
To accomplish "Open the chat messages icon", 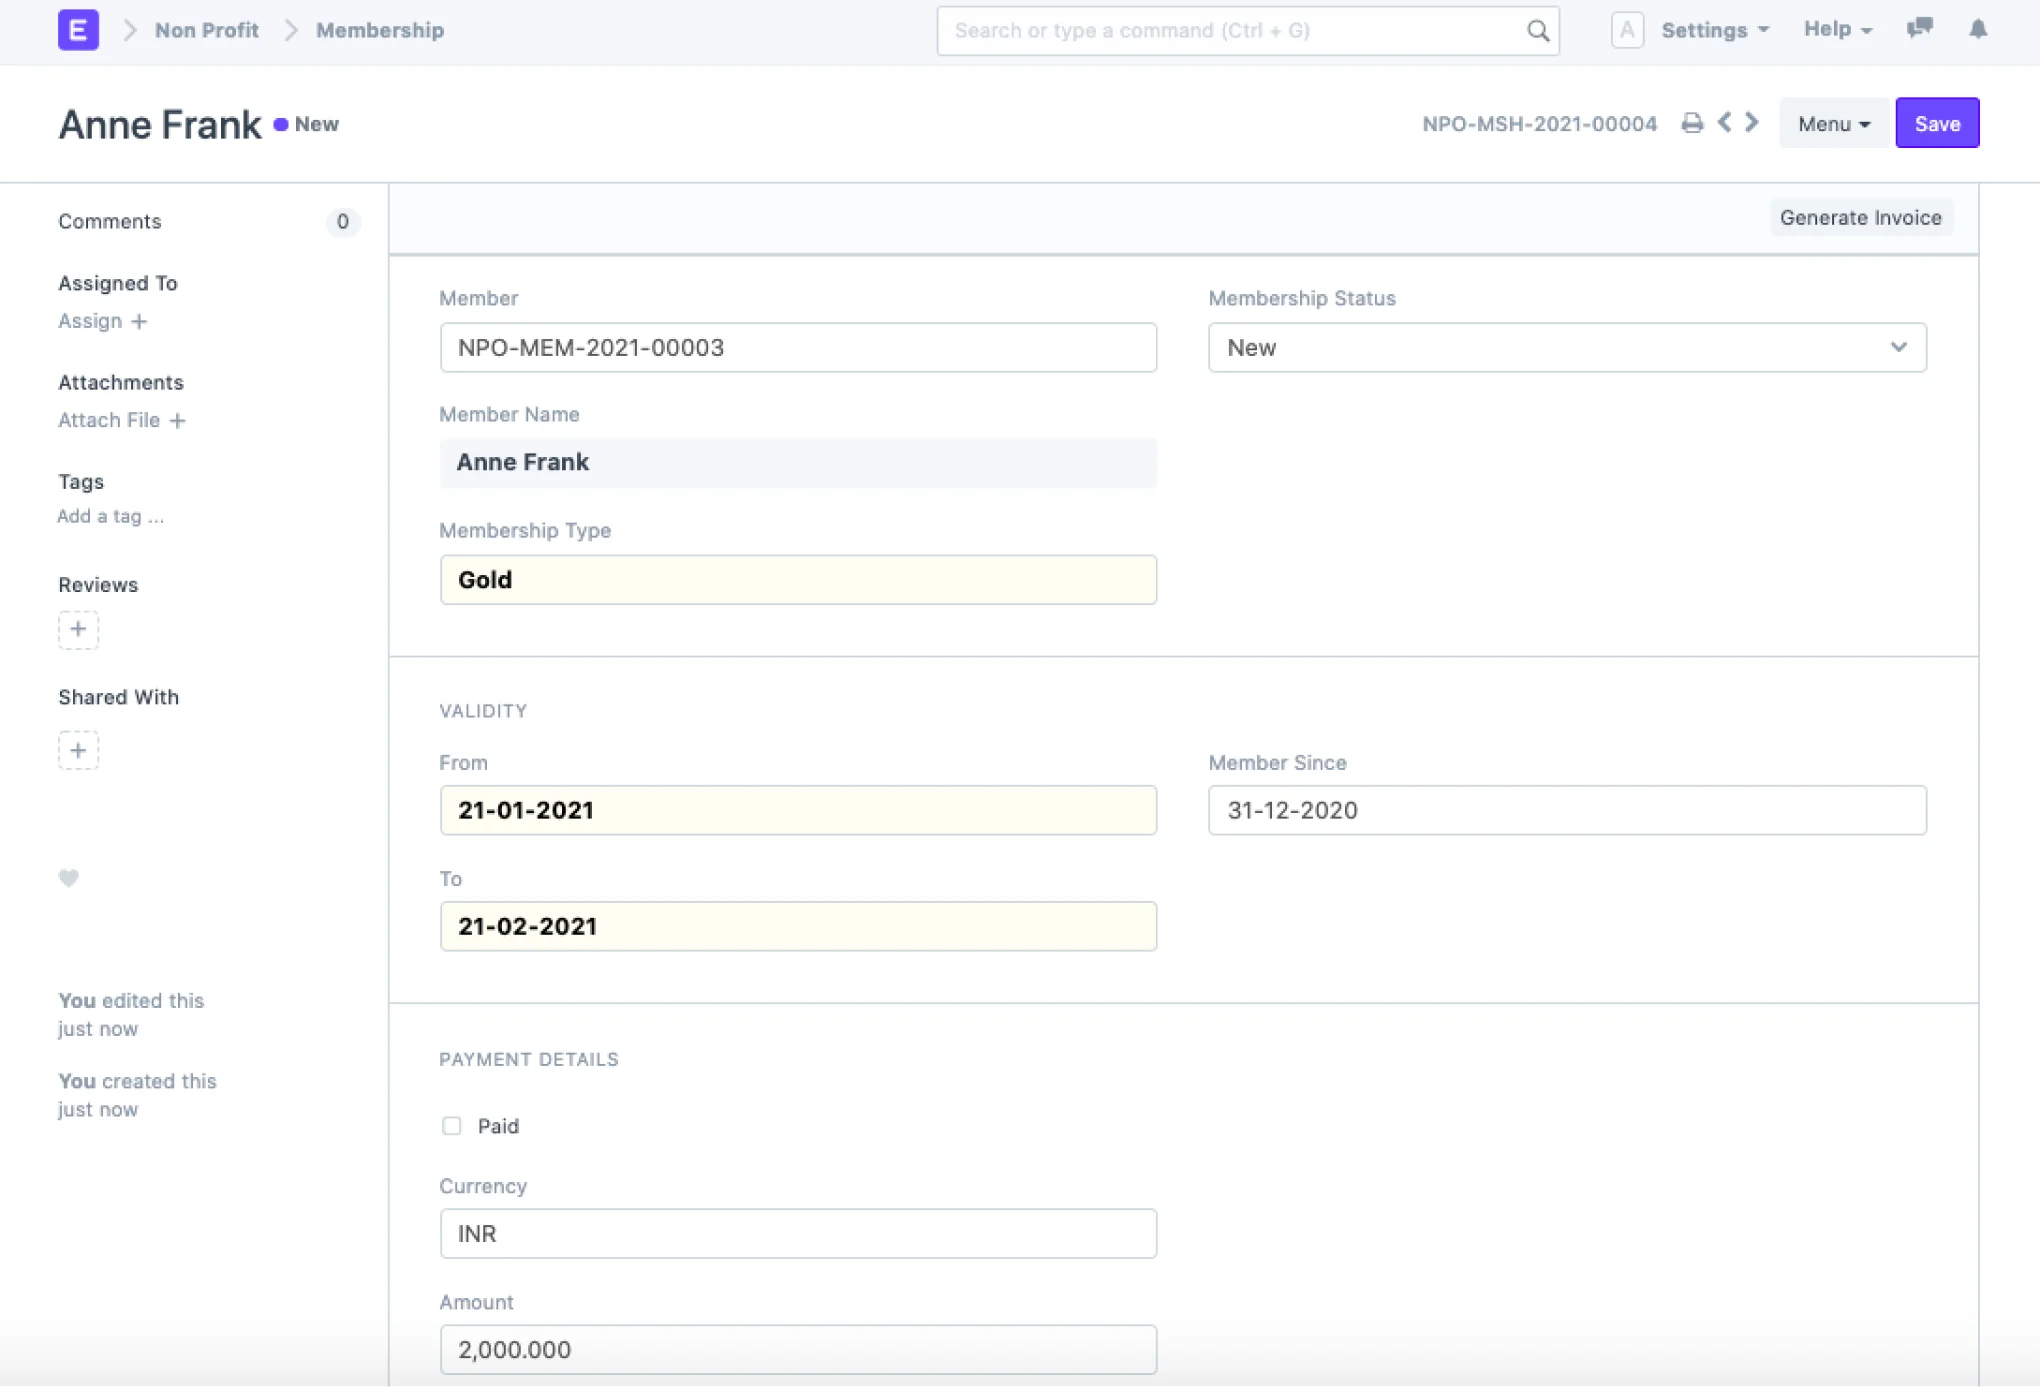I will pos(1919,30).
